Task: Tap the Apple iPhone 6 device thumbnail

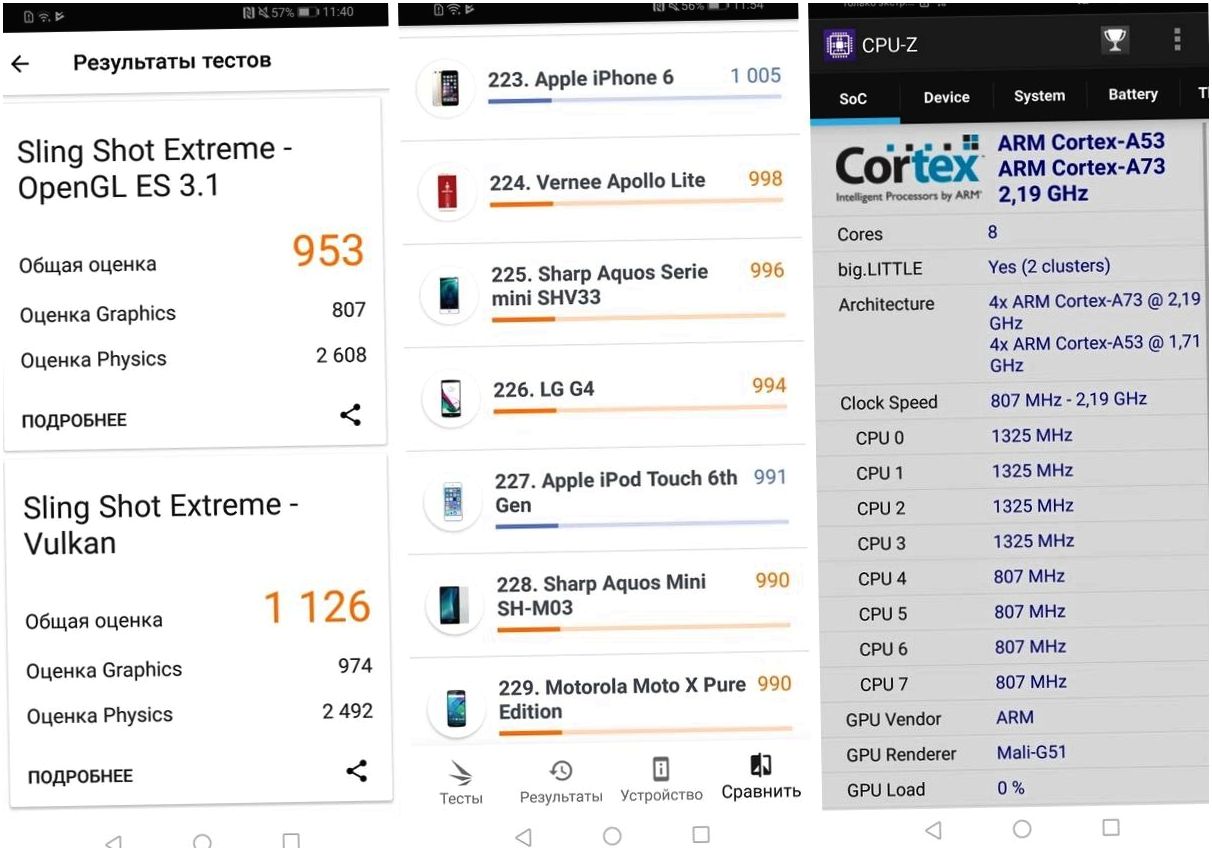Action: pos(446,89)
